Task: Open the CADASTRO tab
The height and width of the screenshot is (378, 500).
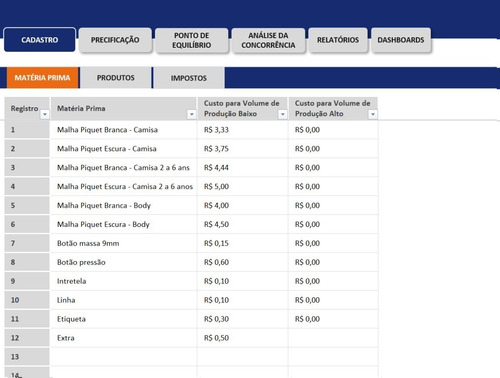Action: coord(40,40)
